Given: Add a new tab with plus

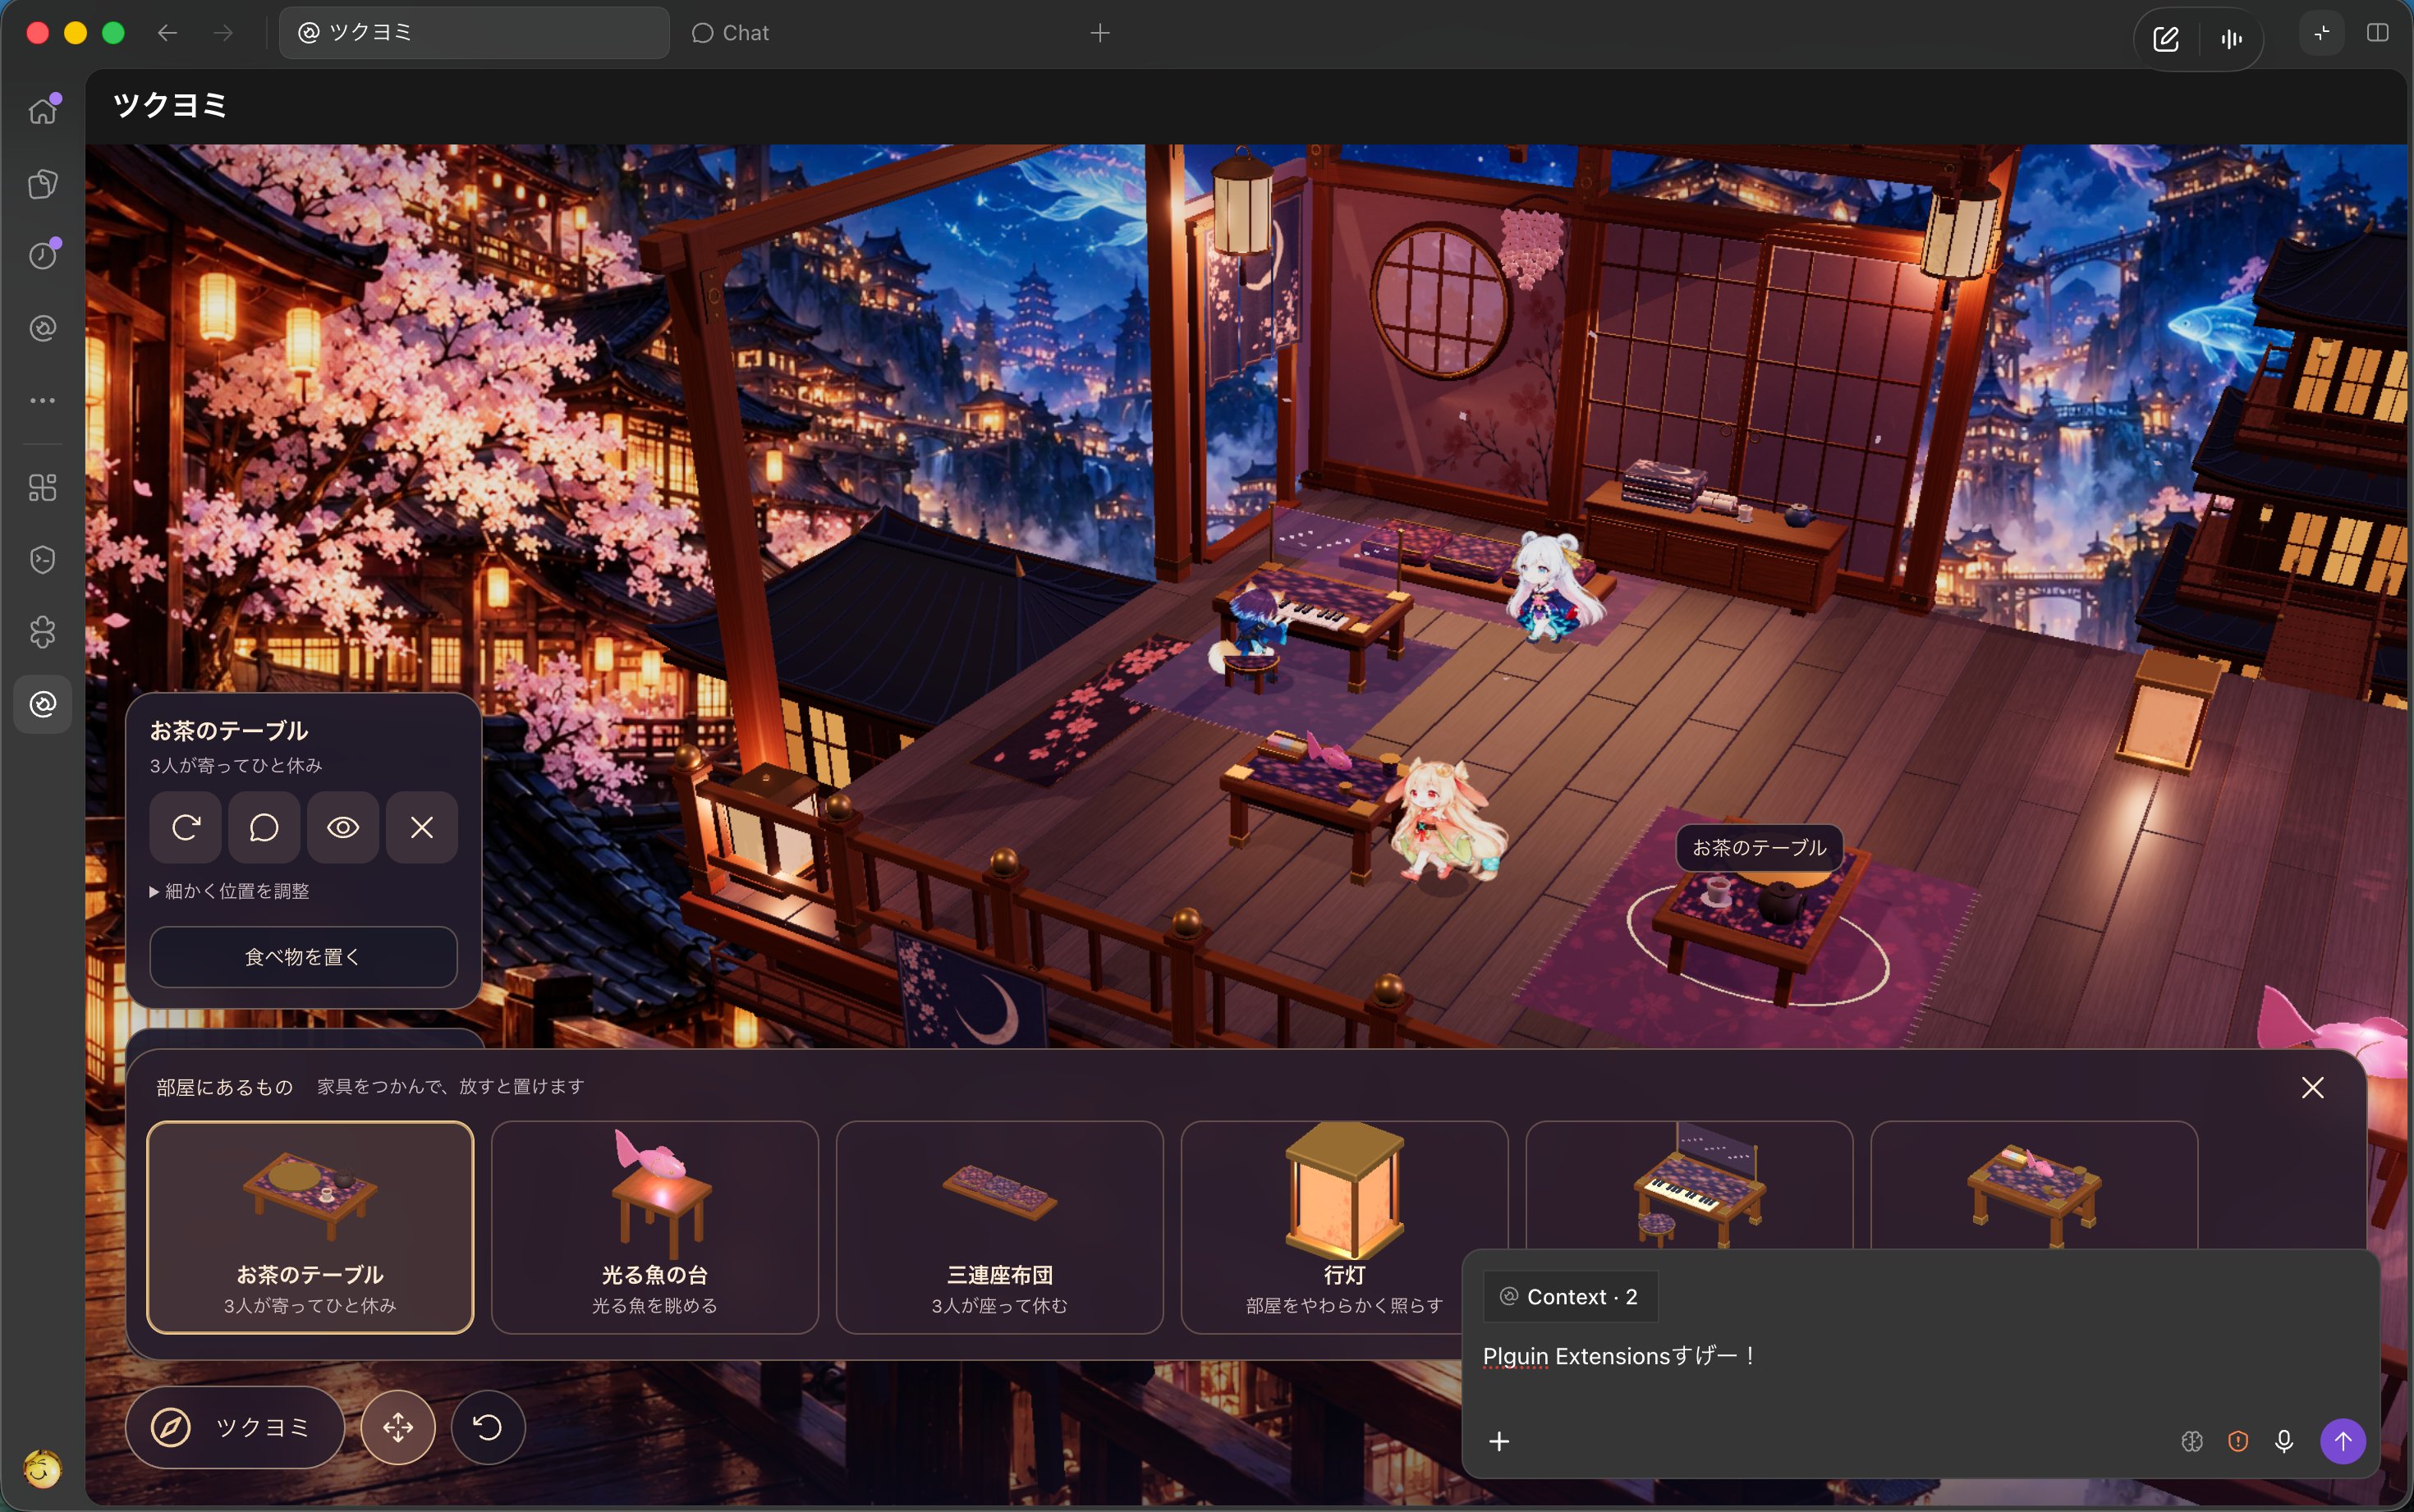Looking at the screenshot, I should pos(1100,33).
